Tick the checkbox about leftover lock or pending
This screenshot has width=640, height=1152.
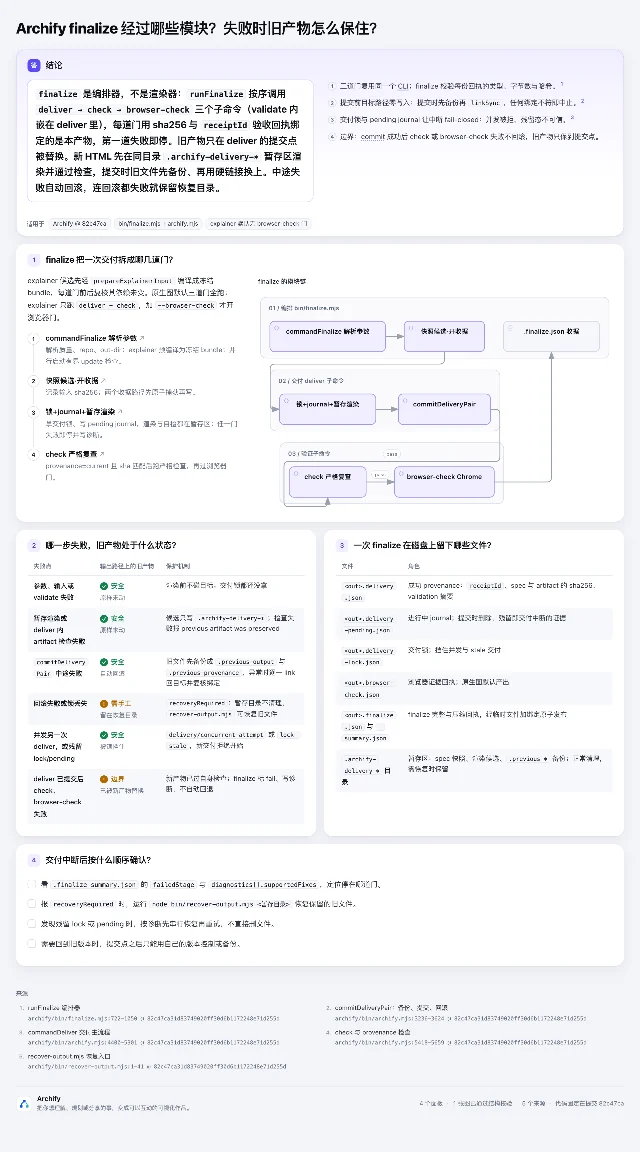[x=32, y=924]
